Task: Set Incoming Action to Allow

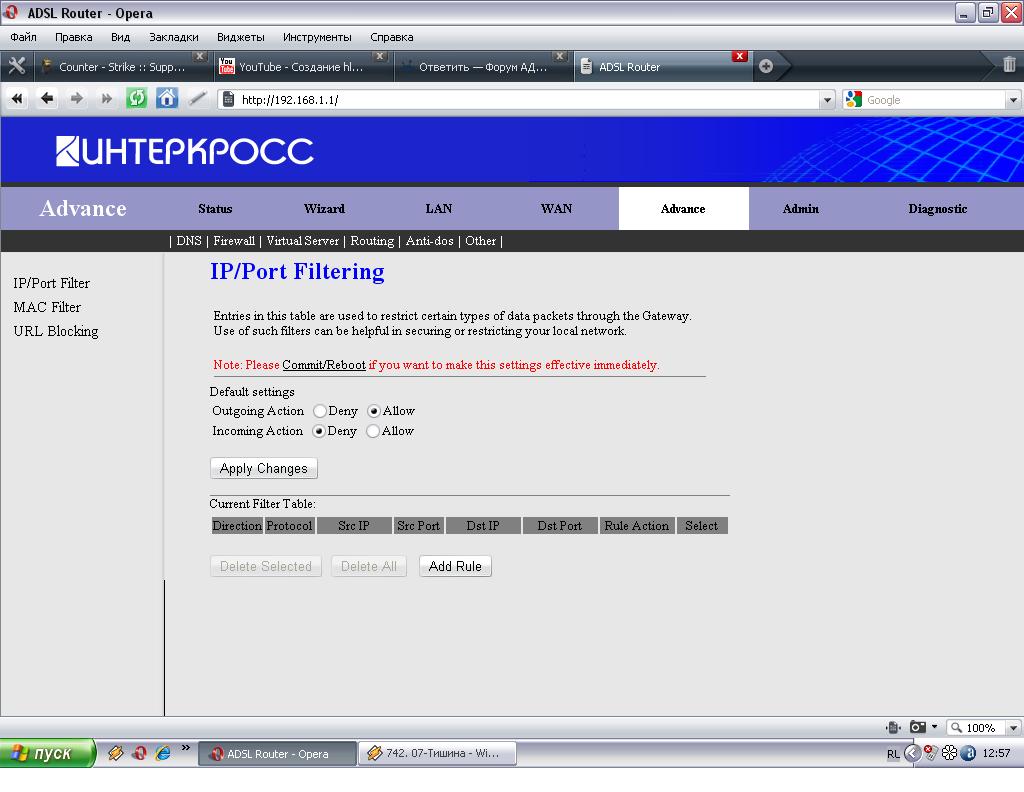Action: click(x=373, y=431)
